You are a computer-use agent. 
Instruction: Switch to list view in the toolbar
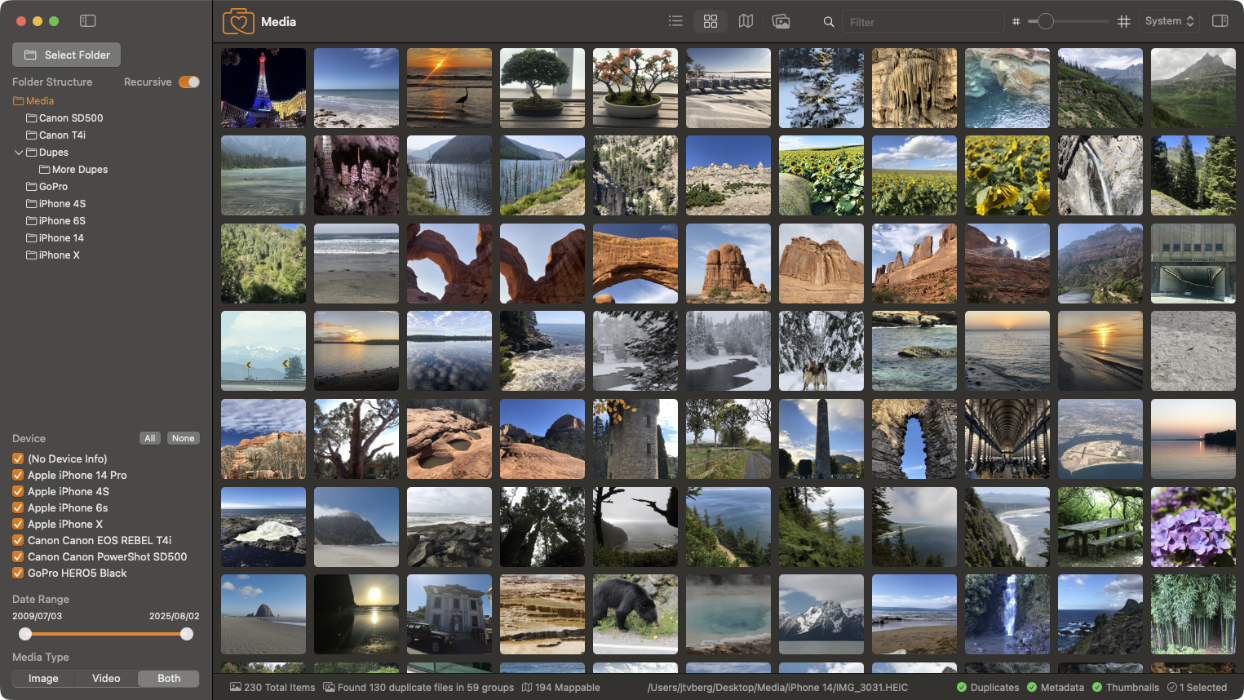coord(676,20)
